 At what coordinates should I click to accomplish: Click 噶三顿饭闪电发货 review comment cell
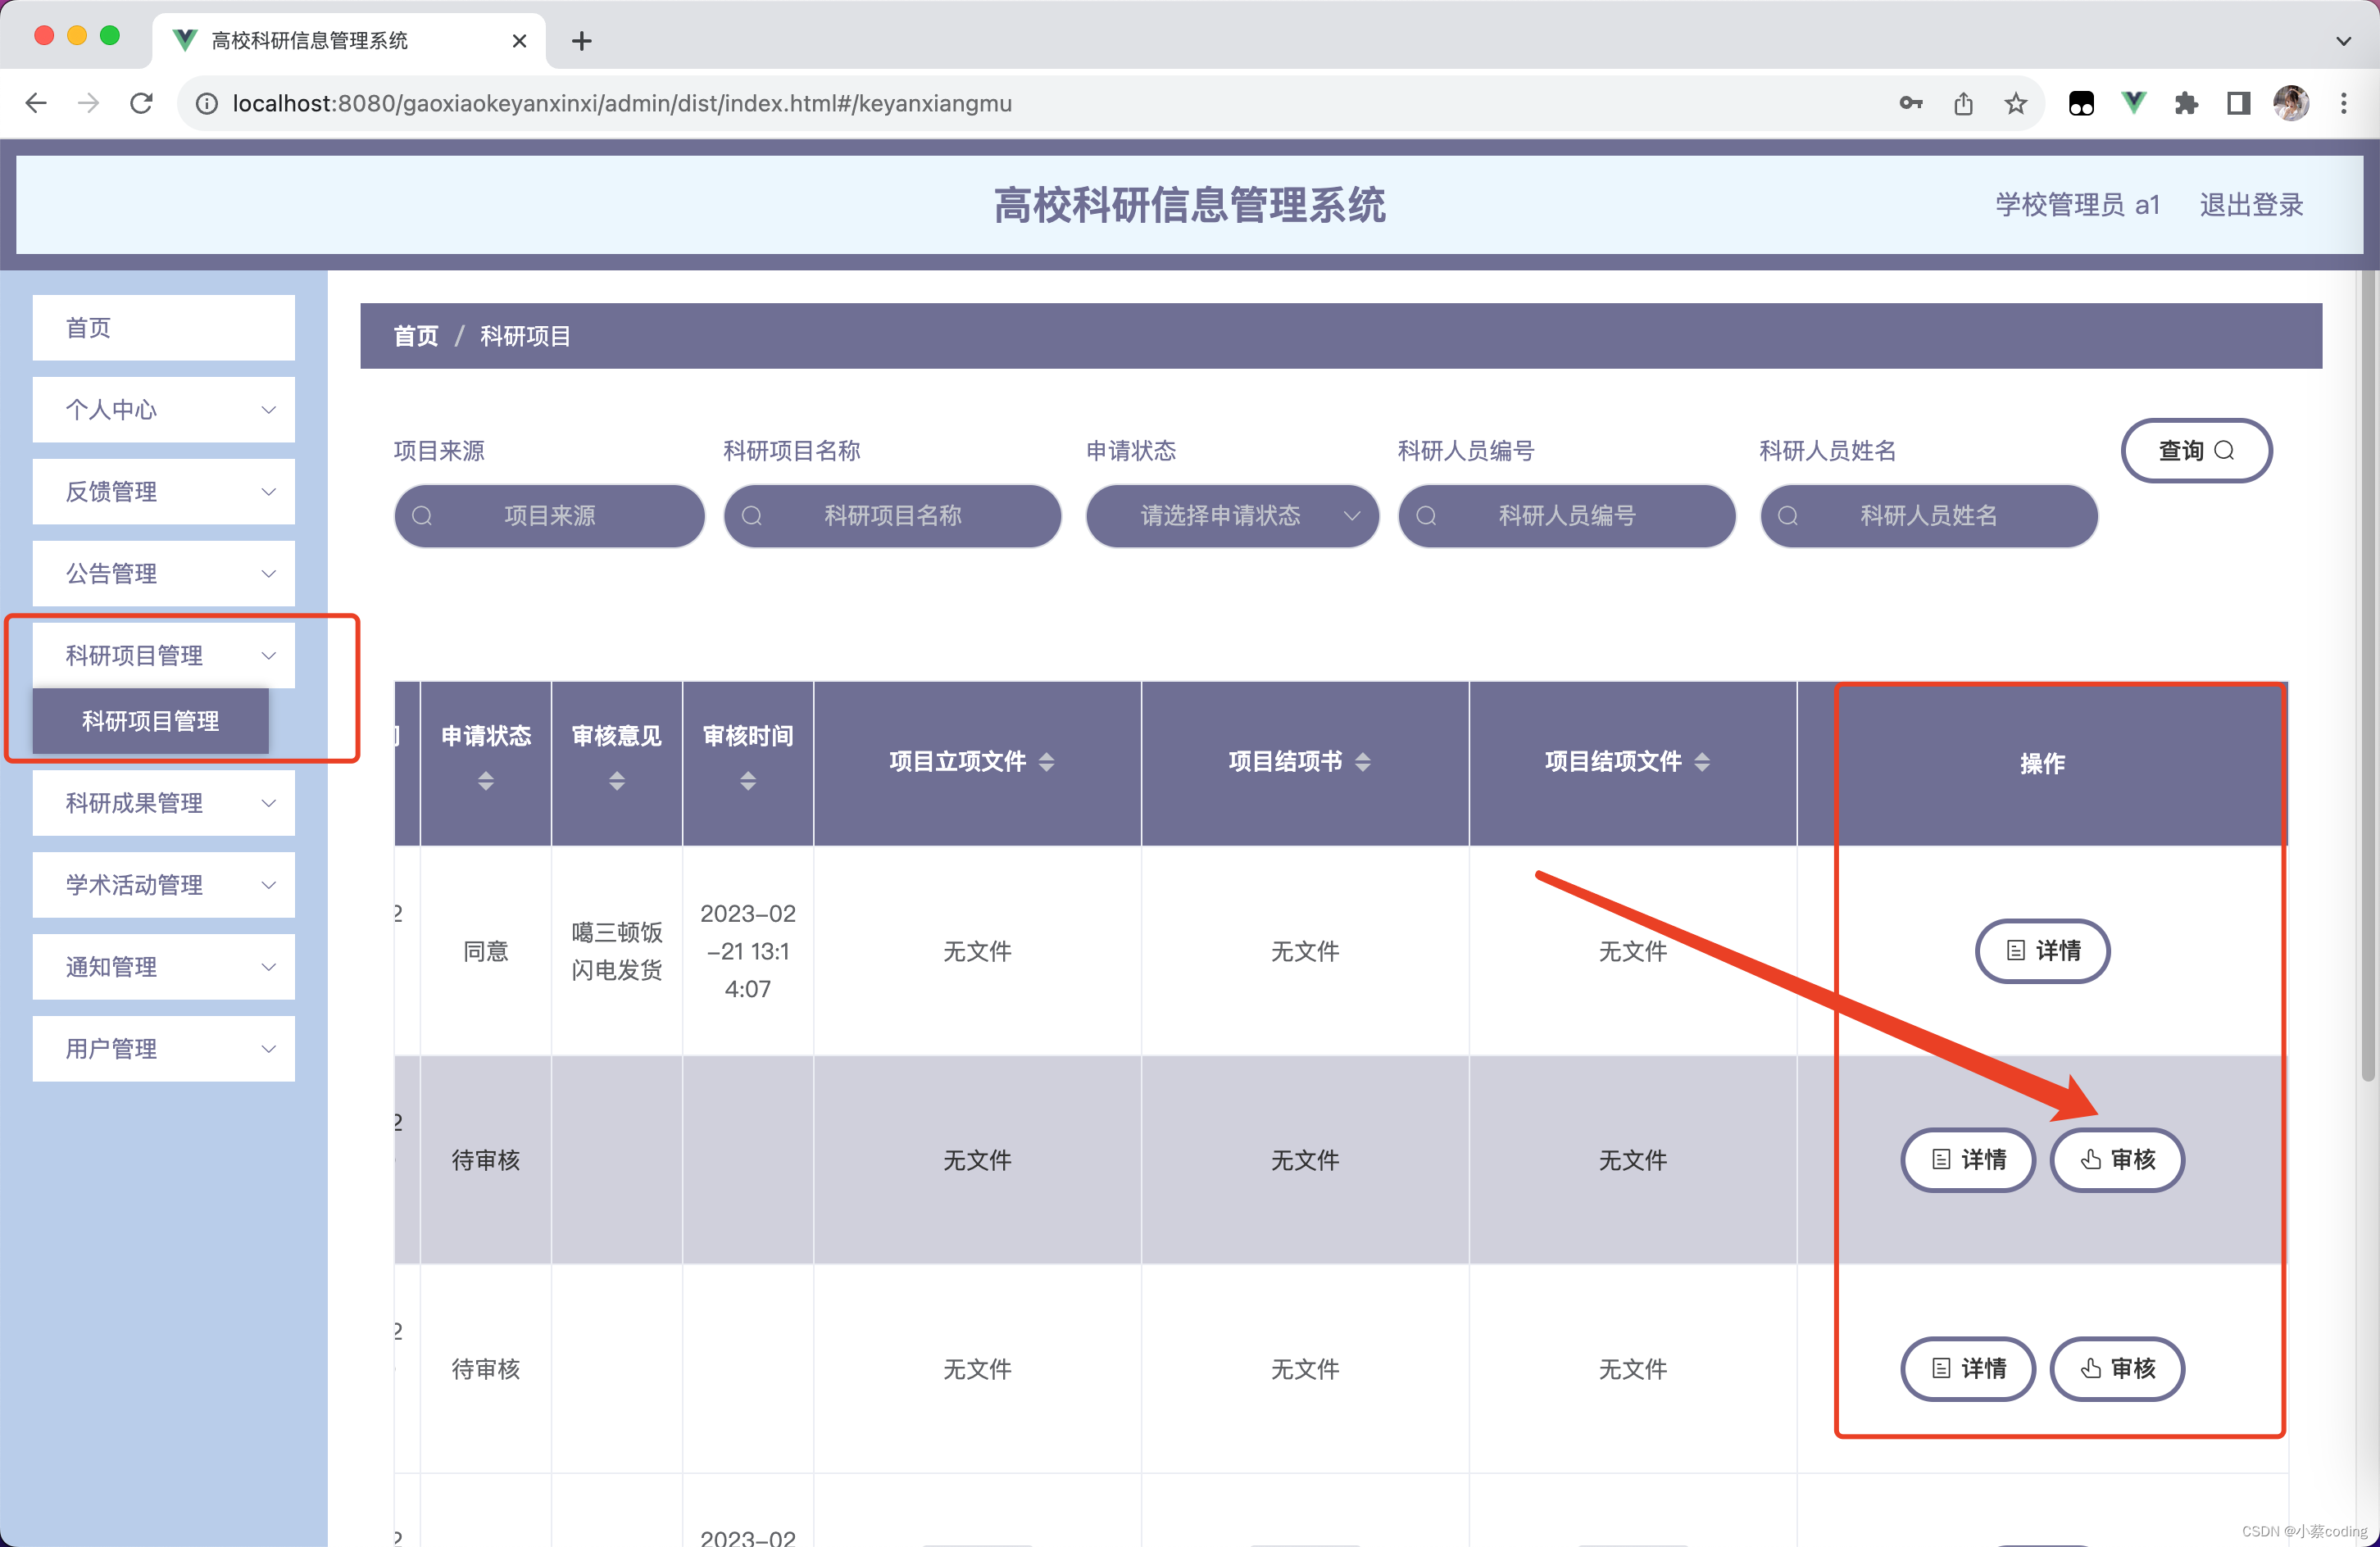[x=617, y=951]
